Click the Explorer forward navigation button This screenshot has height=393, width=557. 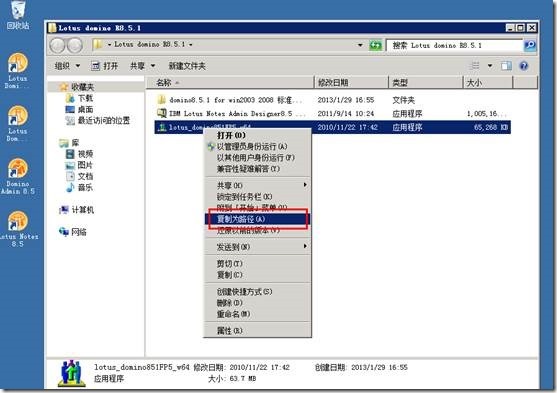[x=75, y=45]
